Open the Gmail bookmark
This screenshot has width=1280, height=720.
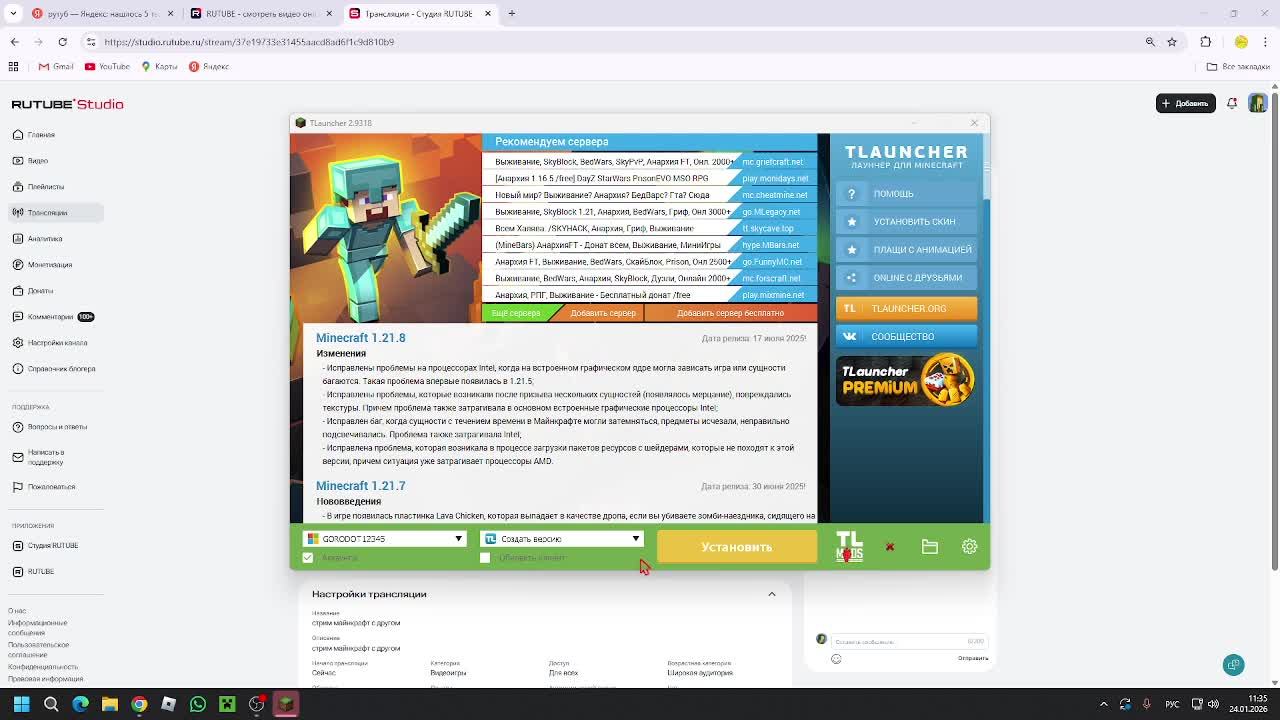56,67
